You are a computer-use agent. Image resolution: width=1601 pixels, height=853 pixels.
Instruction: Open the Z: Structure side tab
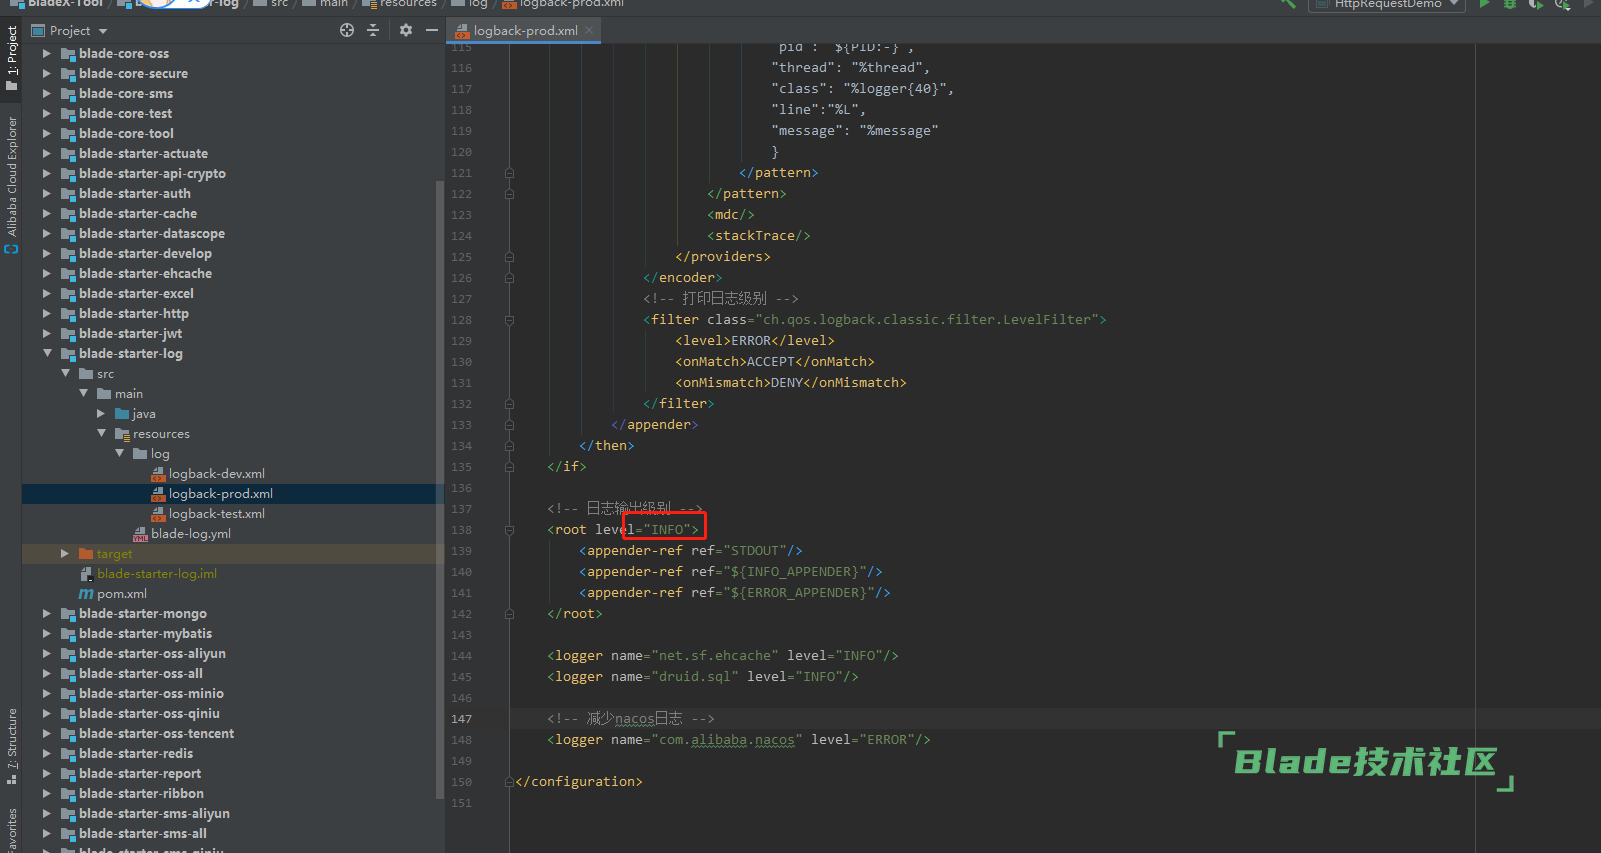point(11,745)
